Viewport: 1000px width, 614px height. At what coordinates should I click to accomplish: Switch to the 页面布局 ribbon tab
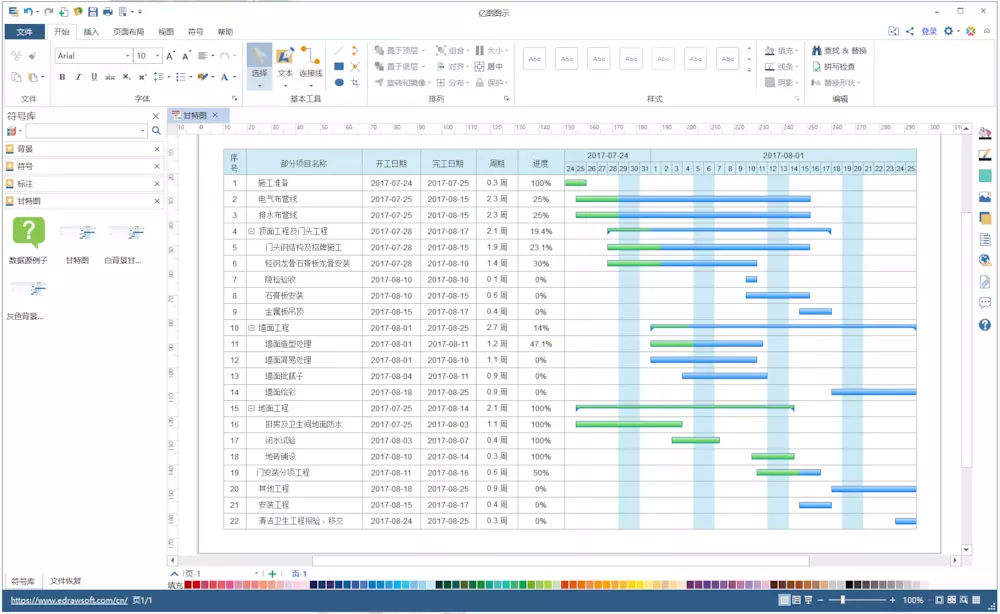[128, 32]
